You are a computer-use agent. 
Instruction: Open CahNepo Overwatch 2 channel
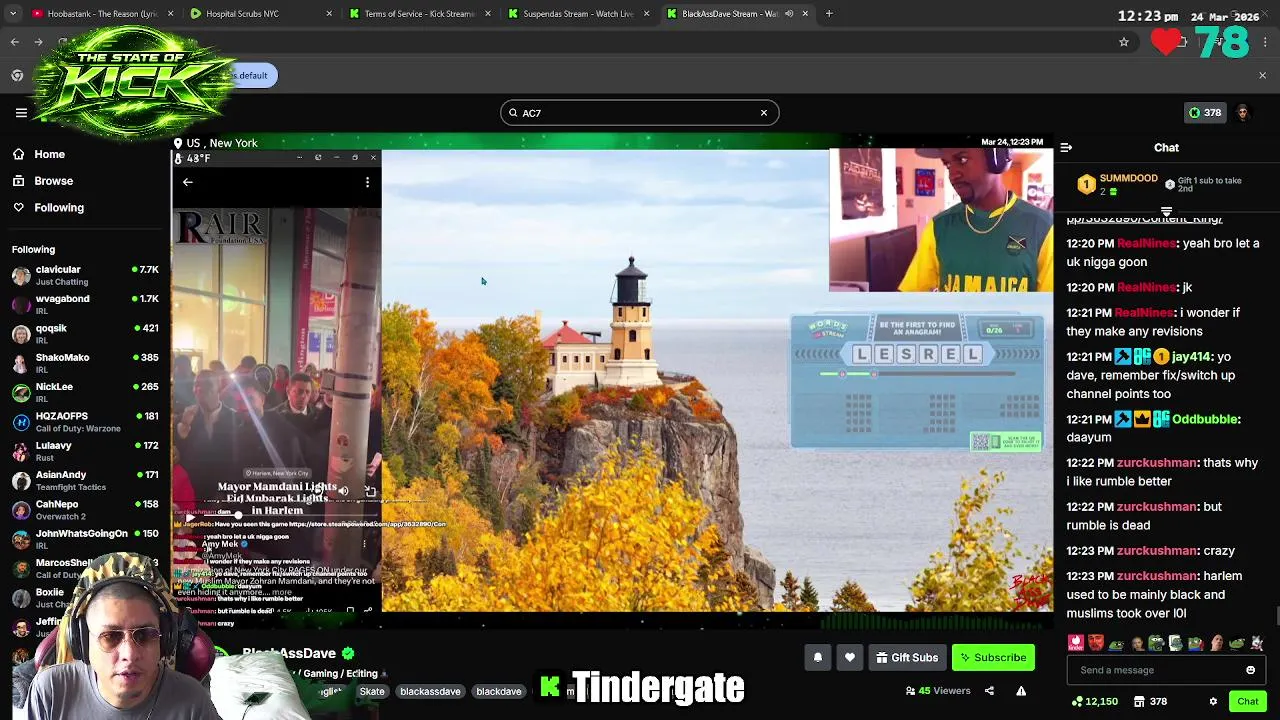coord(85,509)
